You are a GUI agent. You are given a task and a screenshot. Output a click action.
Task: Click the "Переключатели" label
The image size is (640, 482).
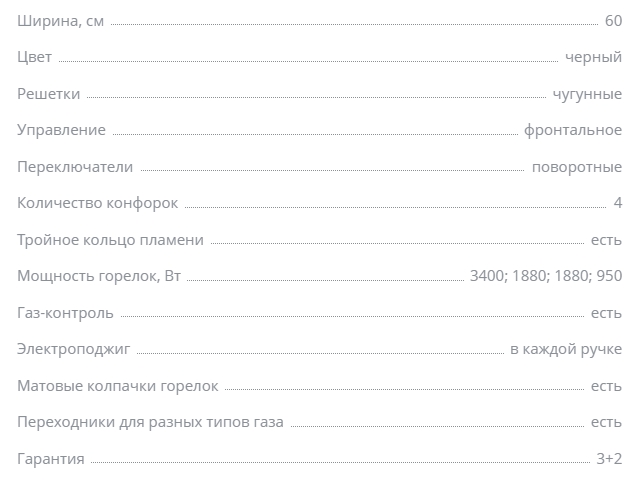(x=75, y=167)
